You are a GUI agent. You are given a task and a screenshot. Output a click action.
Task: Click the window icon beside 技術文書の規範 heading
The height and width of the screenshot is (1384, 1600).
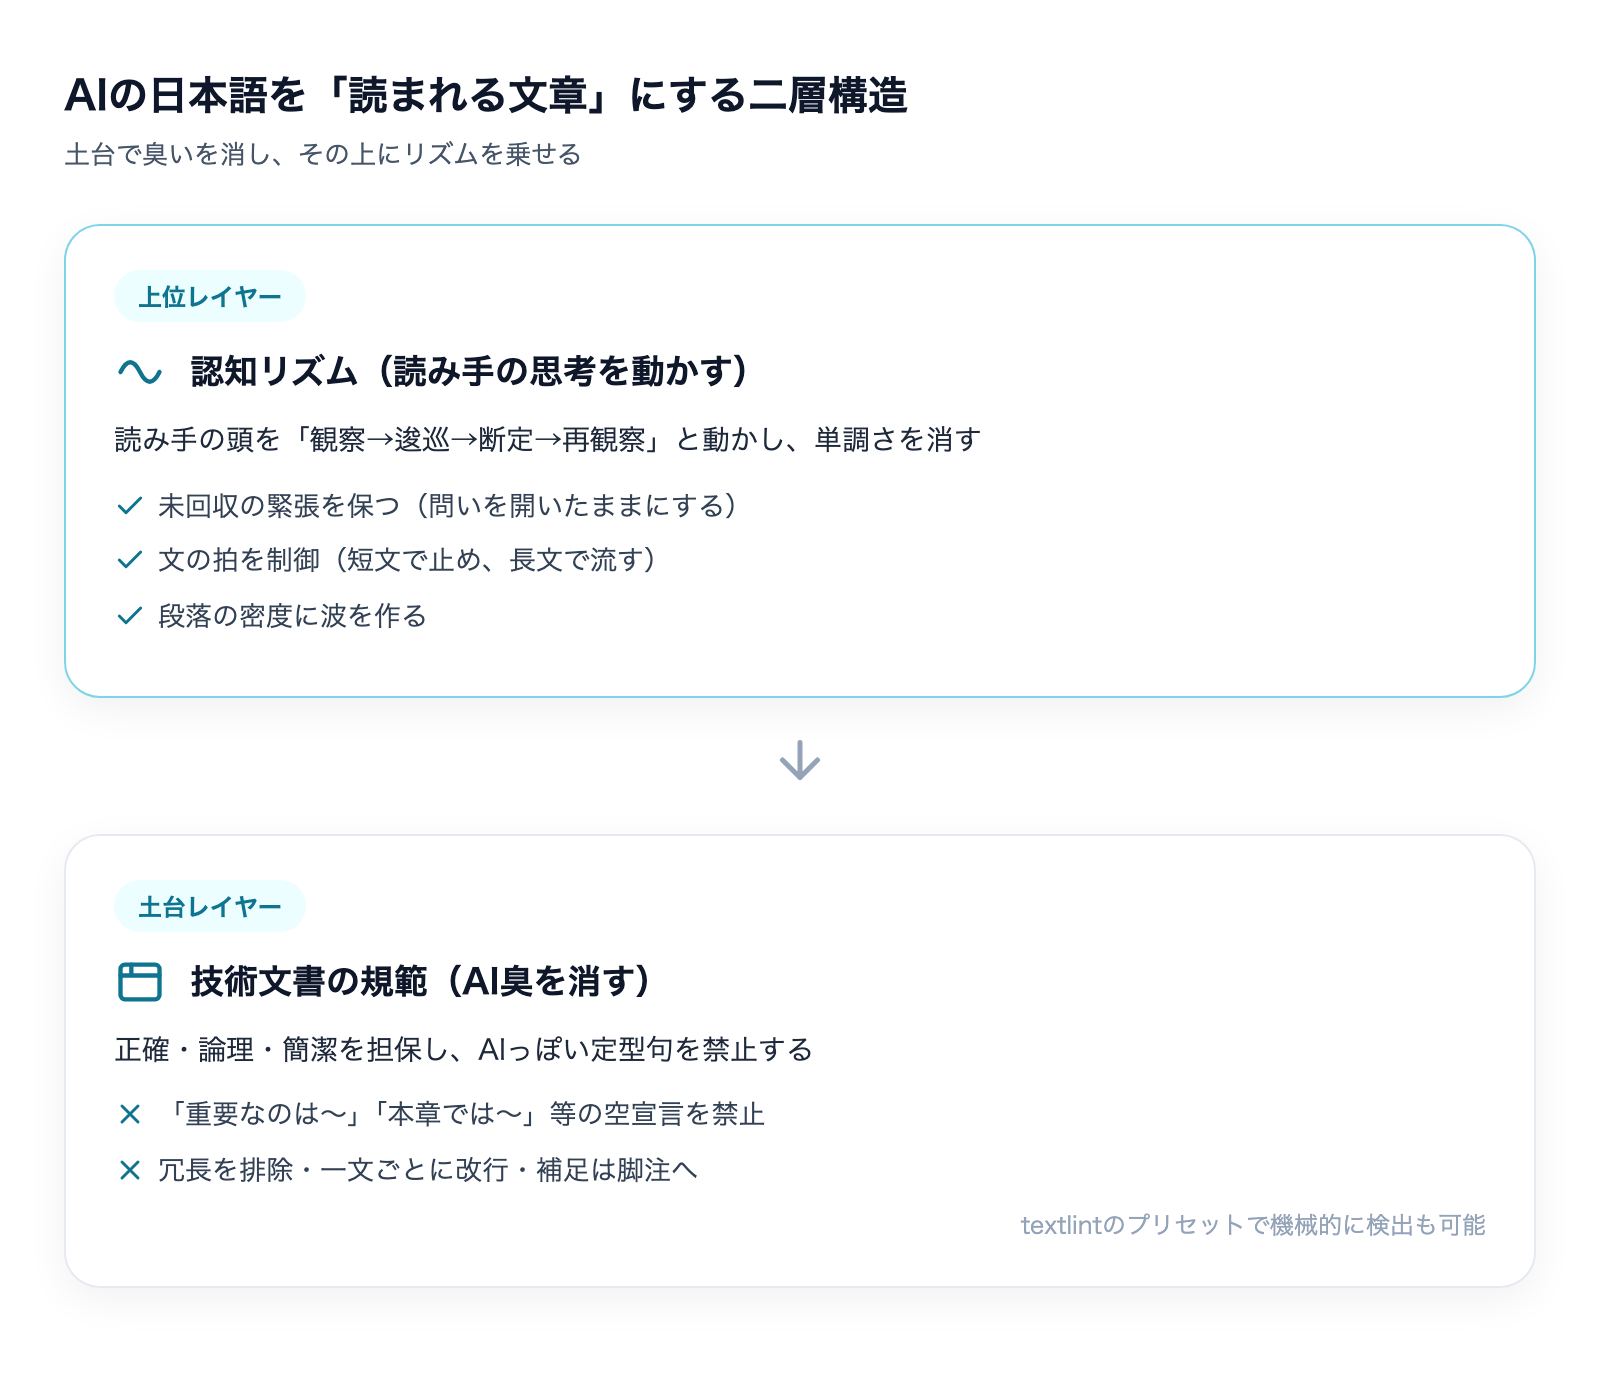tap(140, 981)
